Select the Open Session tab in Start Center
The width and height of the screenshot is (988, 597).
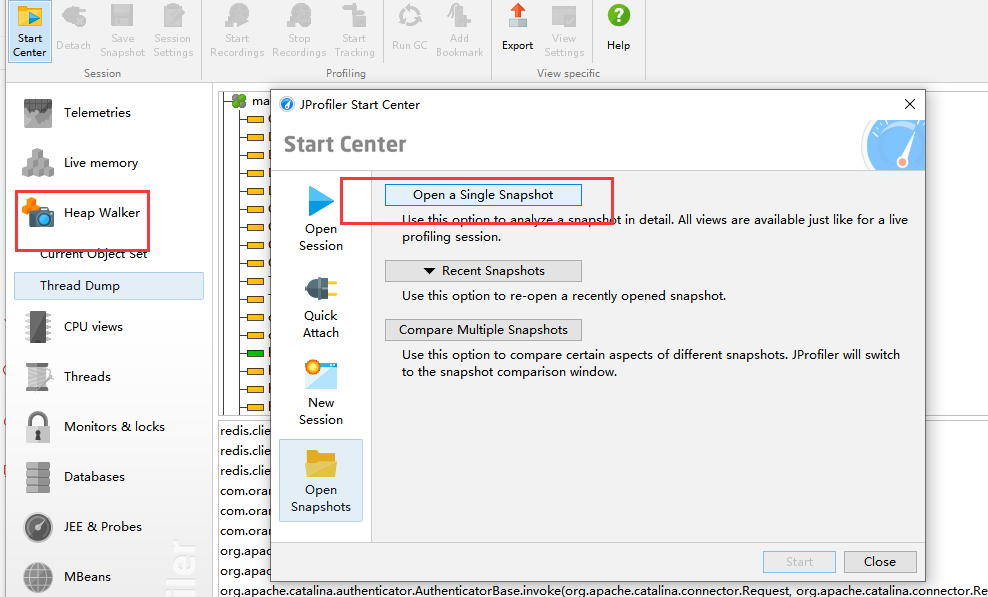[321, 219]
